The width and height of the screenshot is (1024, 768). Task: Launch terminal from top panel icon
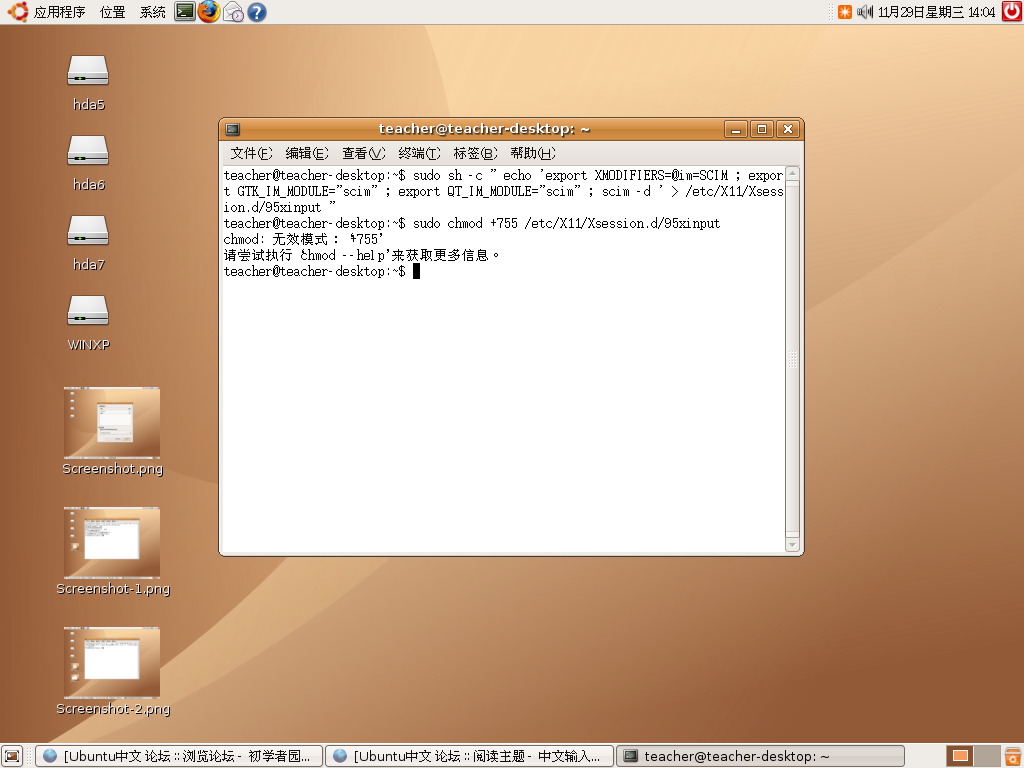tap(185, 12)
